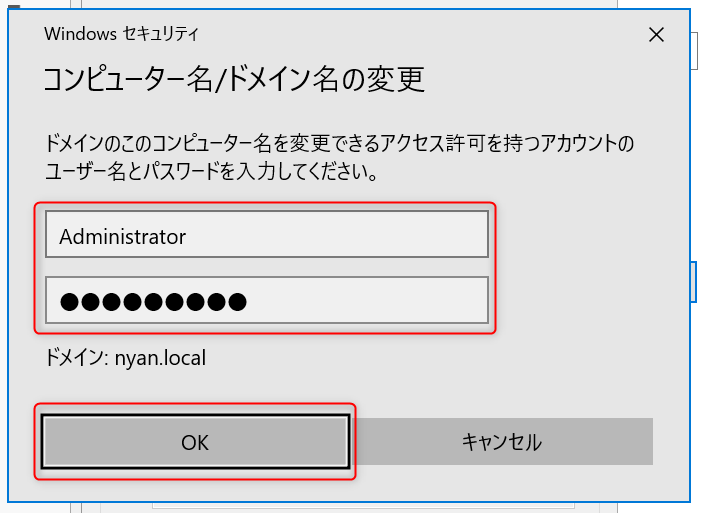Click on the masked password dots
Image resolution: width=701 pixels, height=513 pixels.
pos(153,300)
